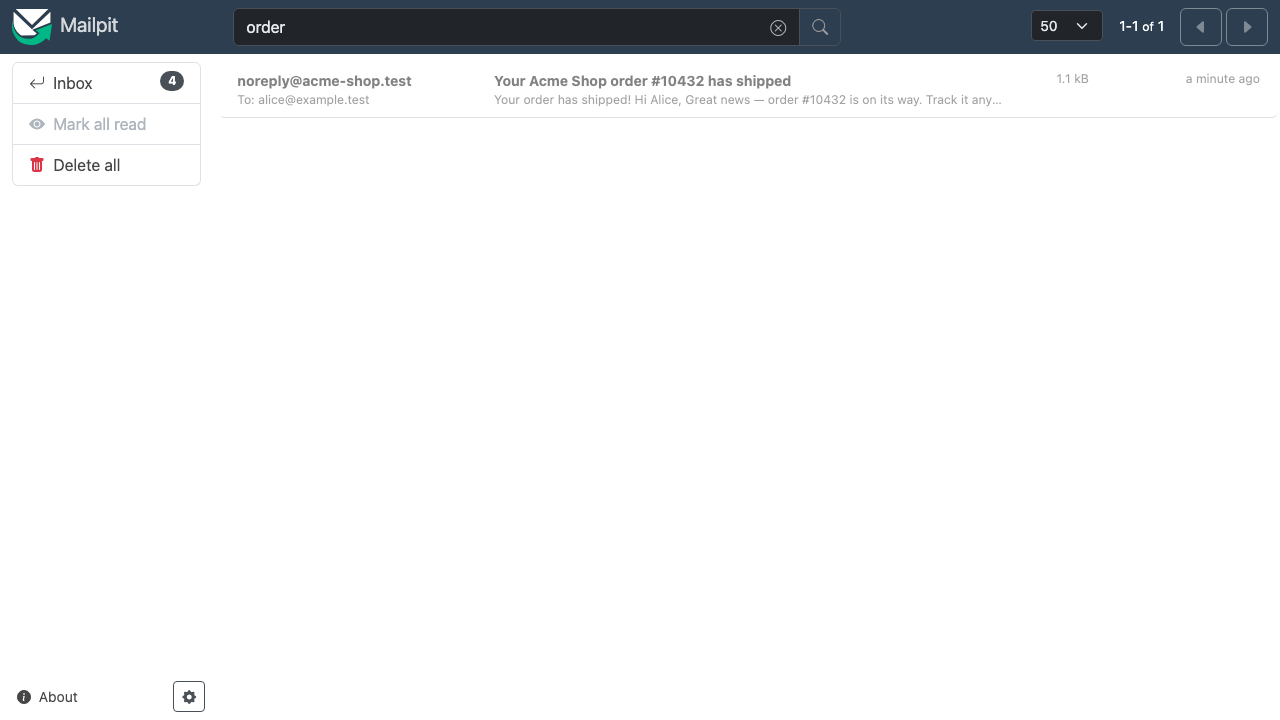Viewport: 1280px width, 720px height.
Task: Click the Mailpit title text
Action: 89,26
